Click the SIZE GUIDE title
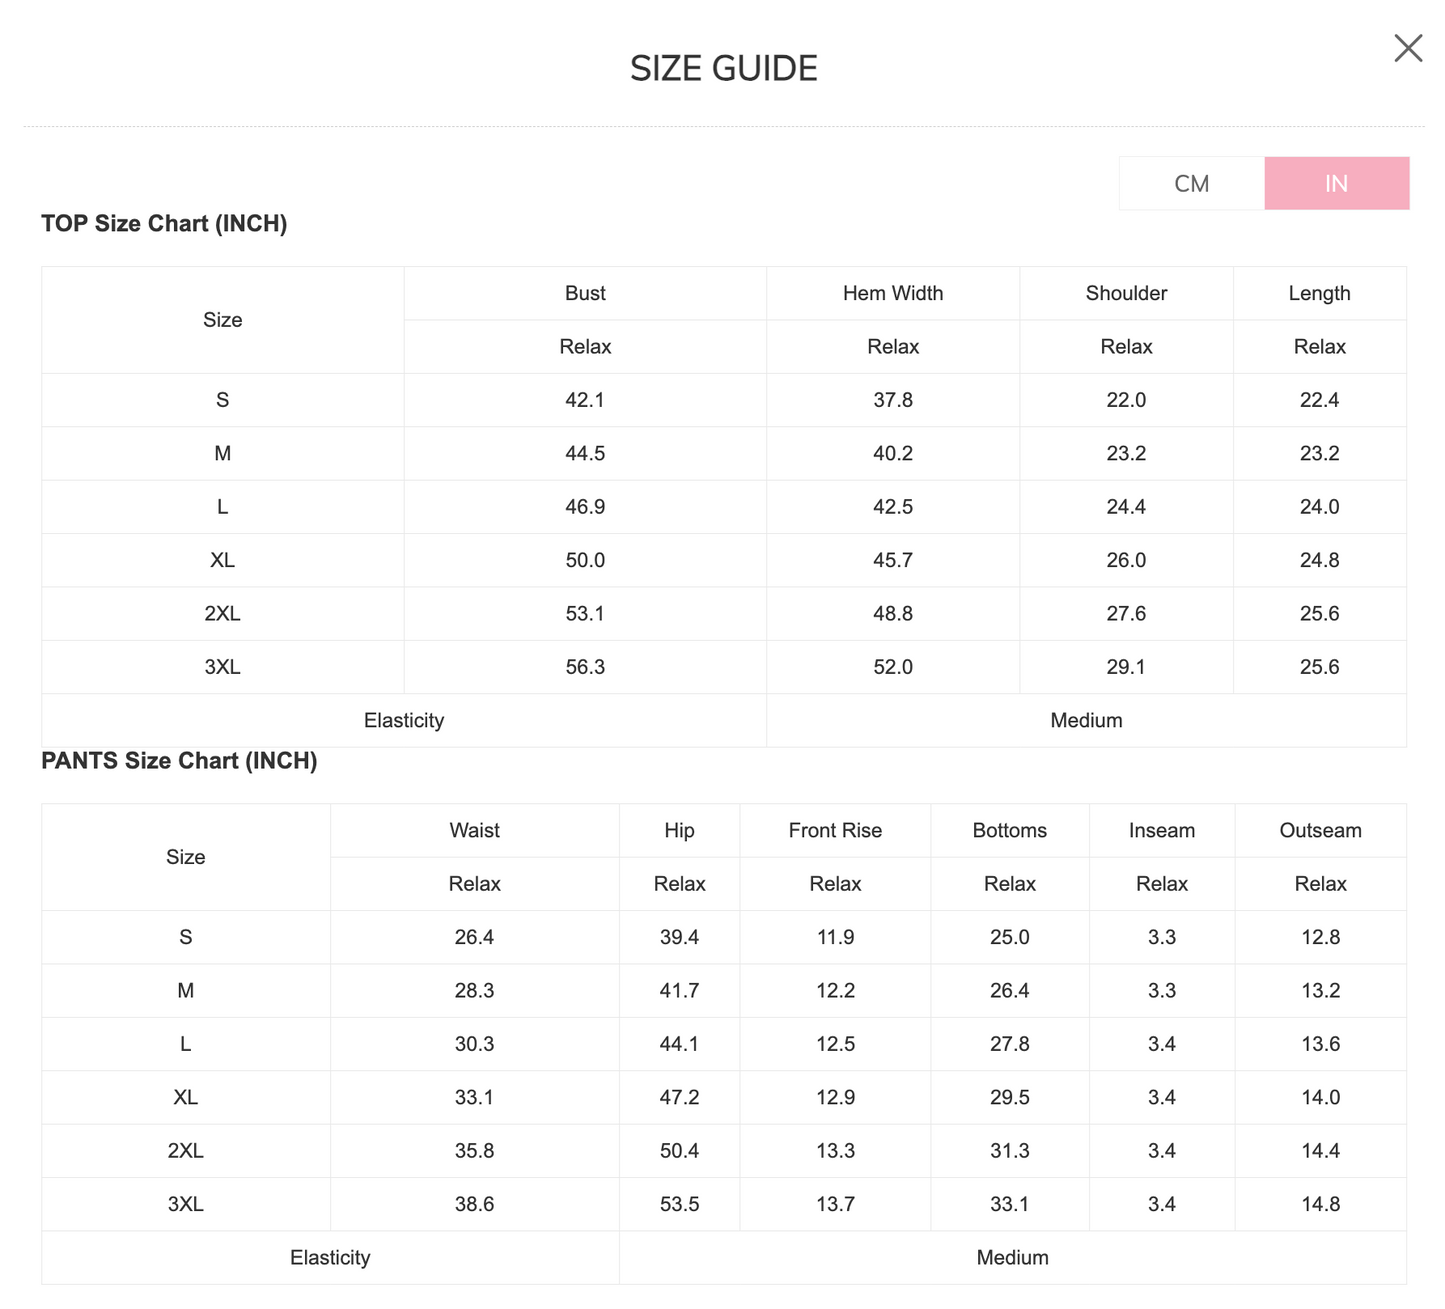The width and height of the screenshot is (1445, 1309). [x=724, y=68]
